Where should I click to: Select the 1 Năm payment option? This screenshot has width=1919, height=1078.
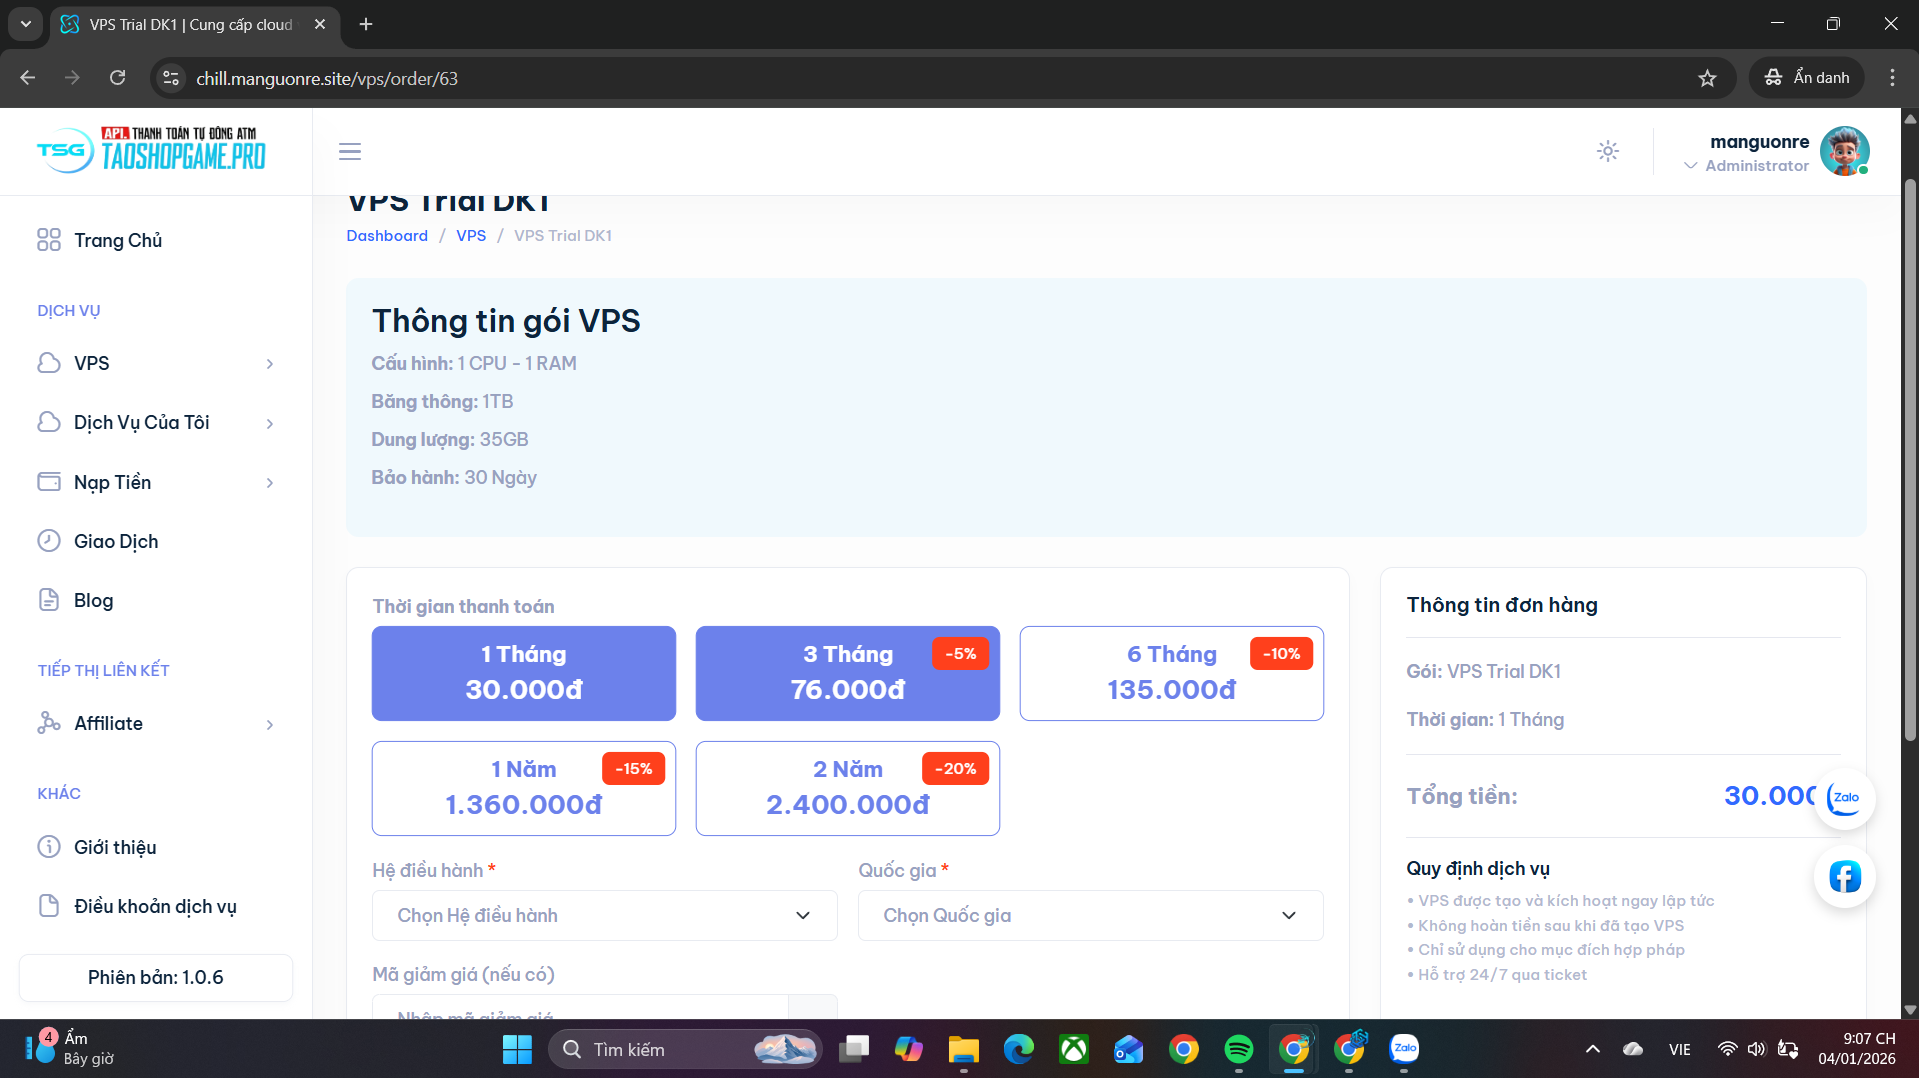523,788
